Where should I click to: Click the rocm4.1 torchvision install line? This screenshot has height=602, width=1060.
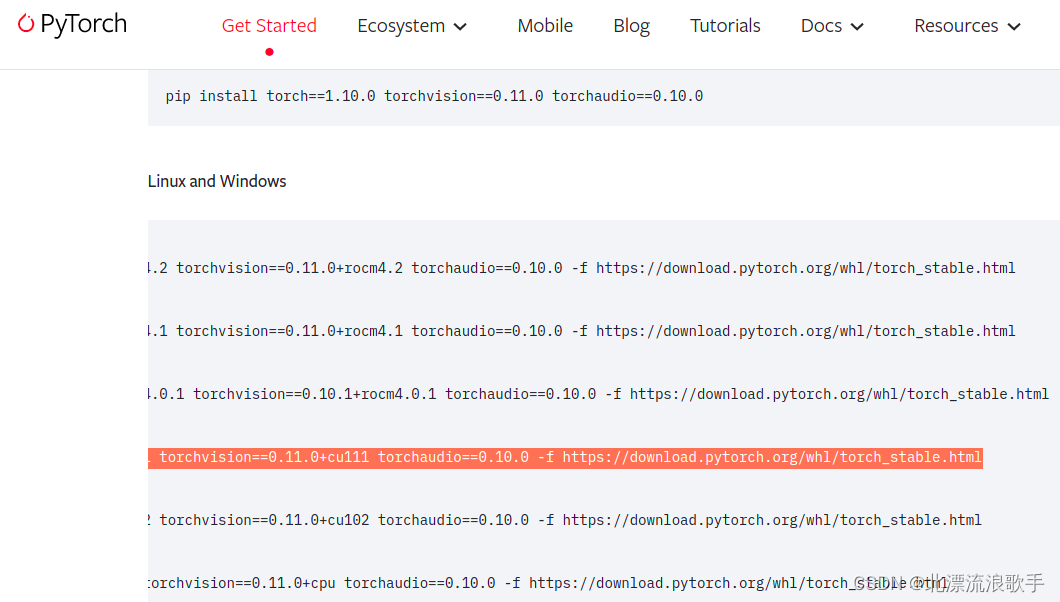[x=581, y=331]
